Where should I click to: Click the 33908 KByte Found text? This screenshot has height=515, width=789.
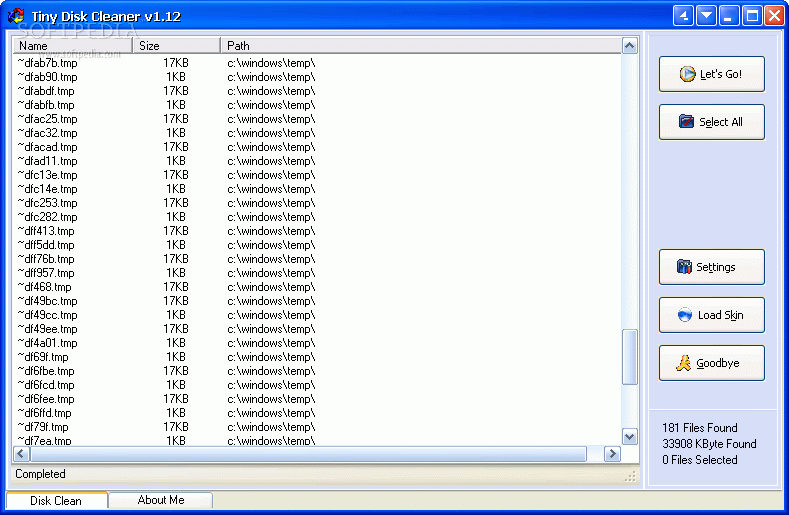[709, 444]
